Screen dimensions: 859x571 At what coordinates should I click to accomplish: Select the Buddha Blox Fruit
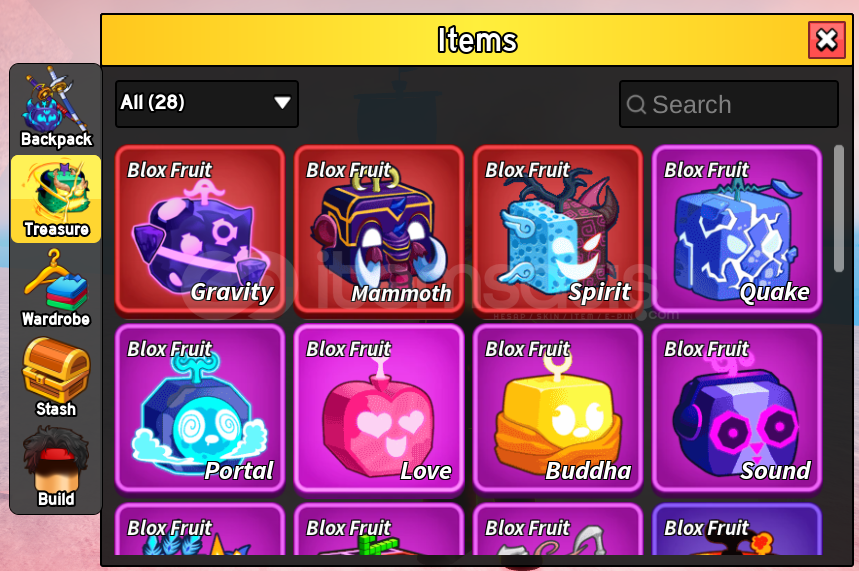pos(558,409)
